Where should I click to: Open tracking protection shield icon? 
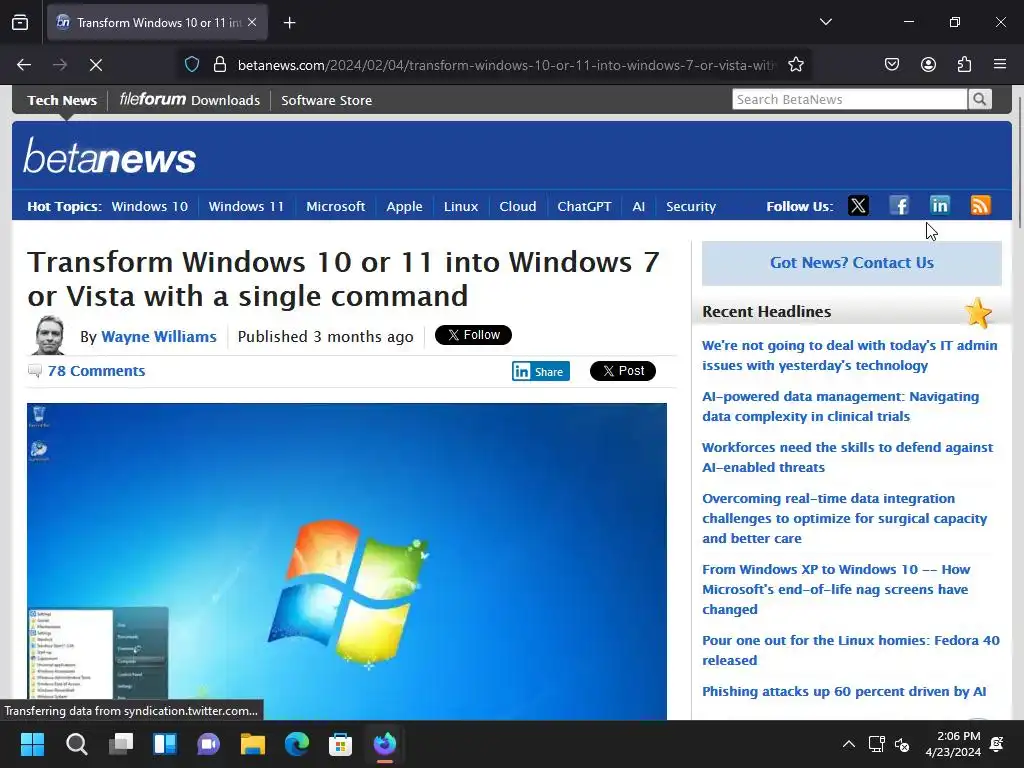191,65
